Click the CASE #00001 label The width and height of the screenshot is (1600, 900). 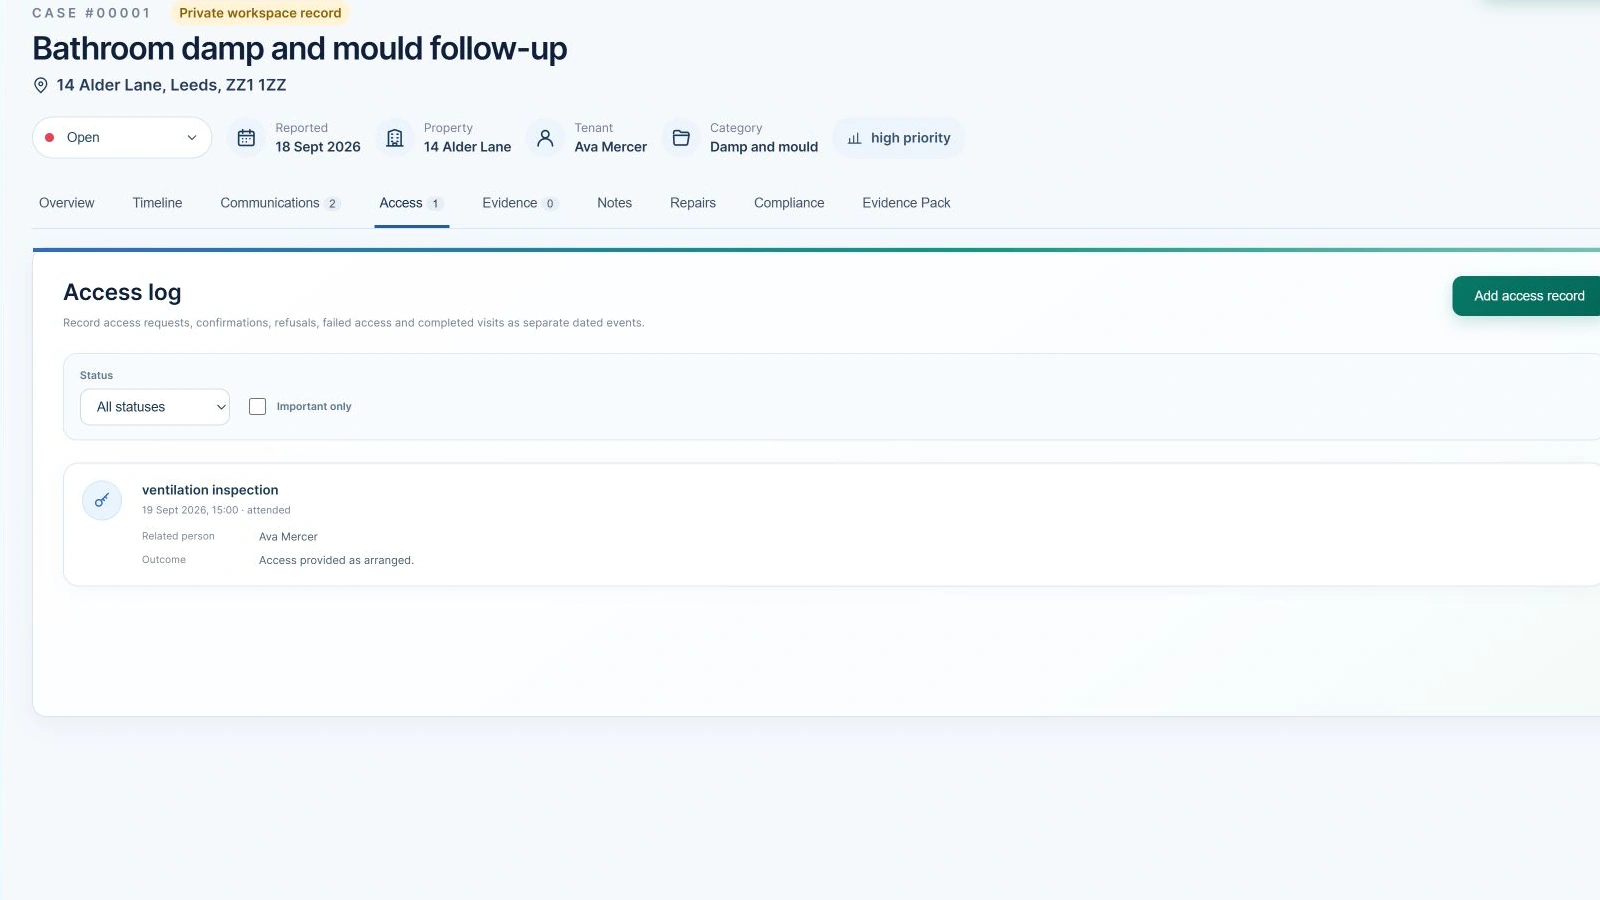[91, 13]
